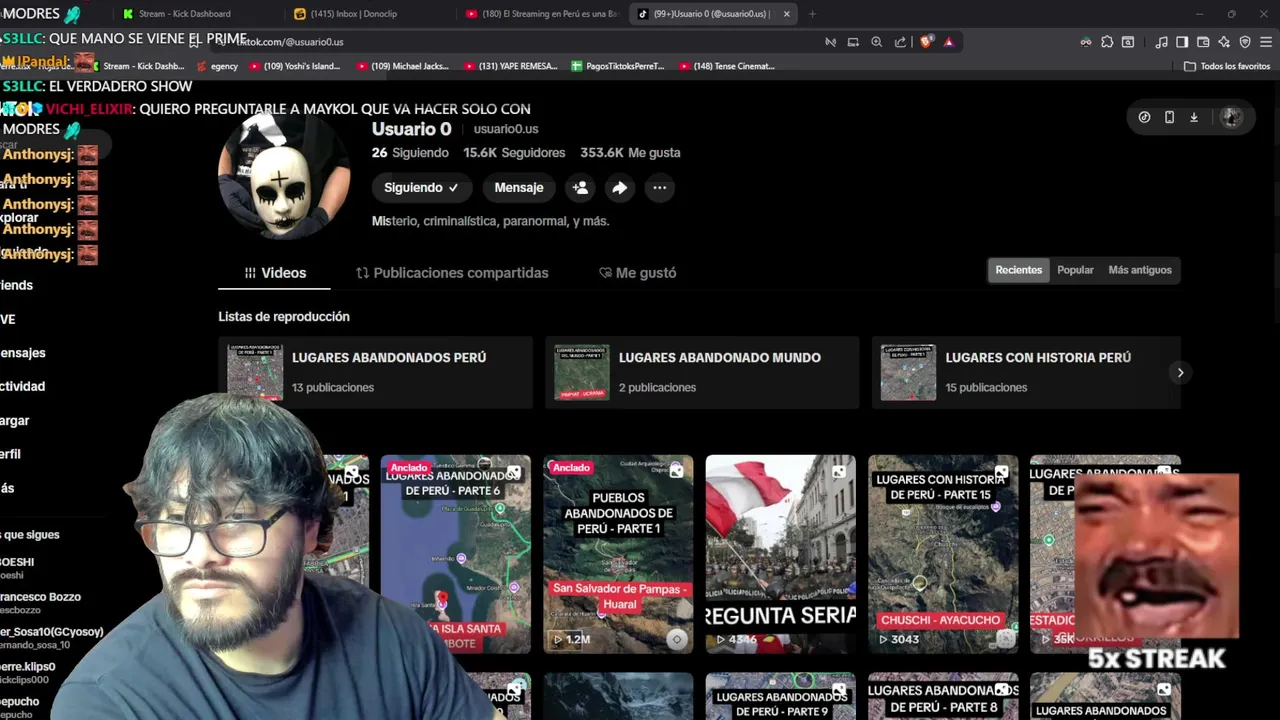Sort videos by Recientes

click(x=1018, y=270)
